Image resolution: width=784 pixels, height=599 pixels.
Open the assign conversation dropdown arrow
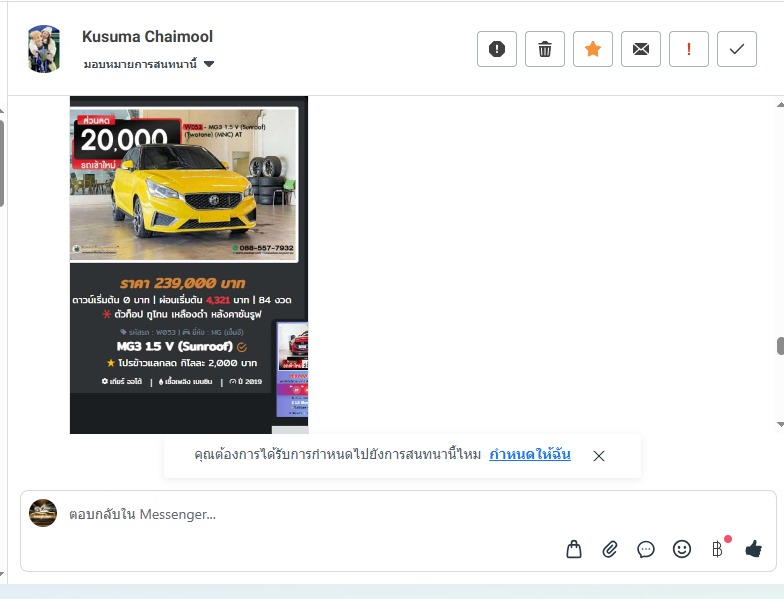click(x=209, y=64)
